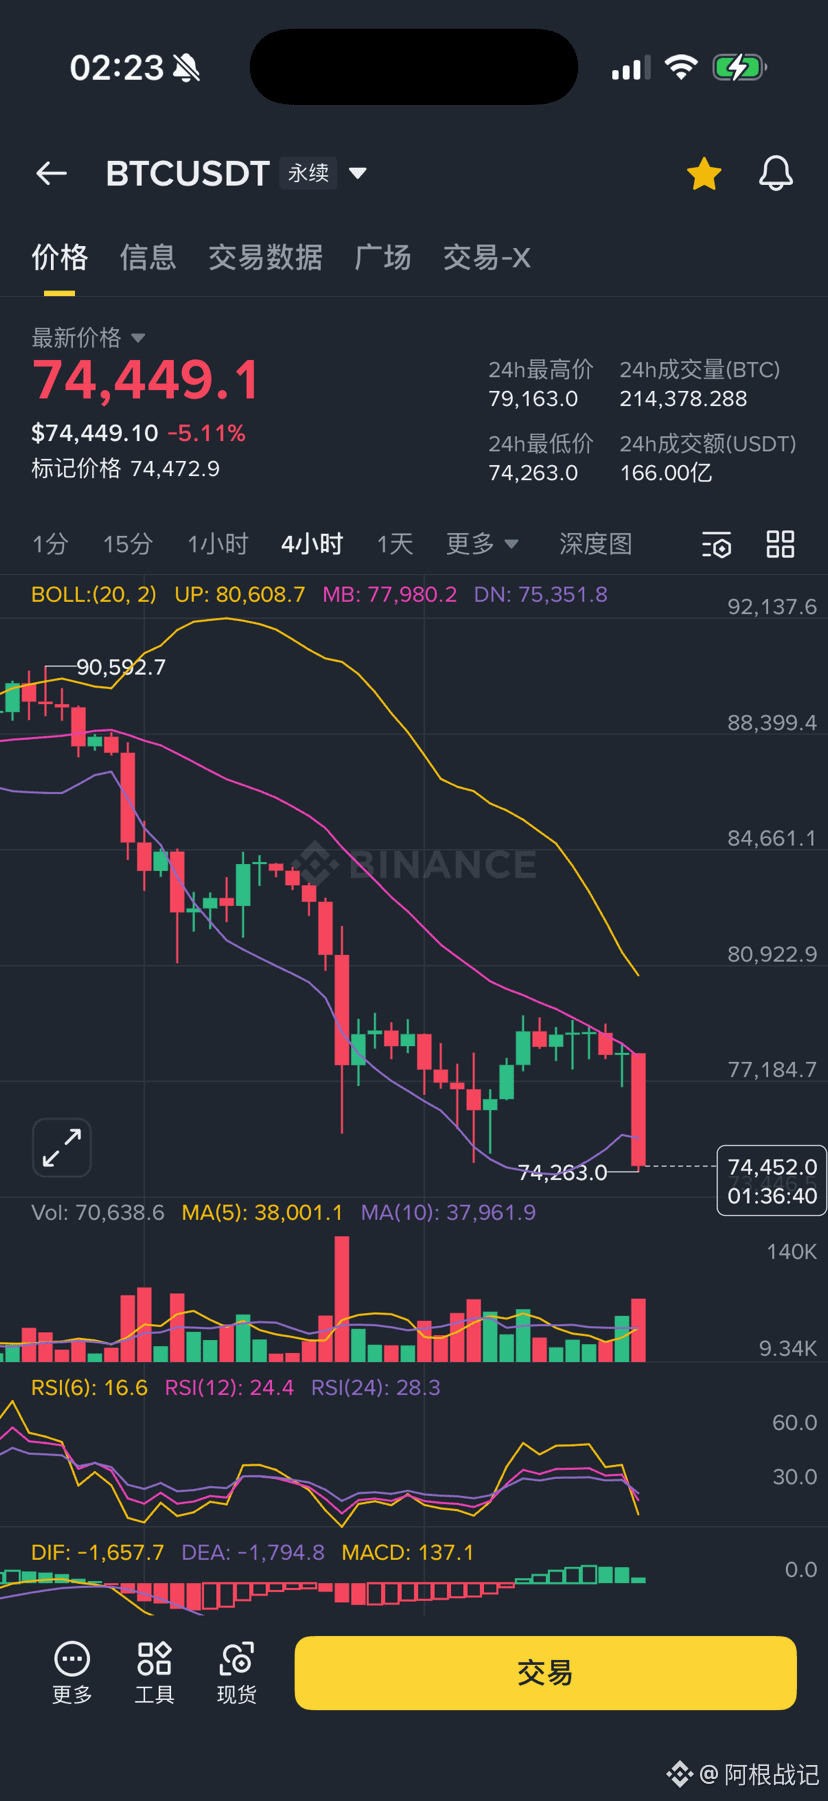Switch to the 信息 tab
This screenshot has height=1801, width=828.
pos(148,258)
